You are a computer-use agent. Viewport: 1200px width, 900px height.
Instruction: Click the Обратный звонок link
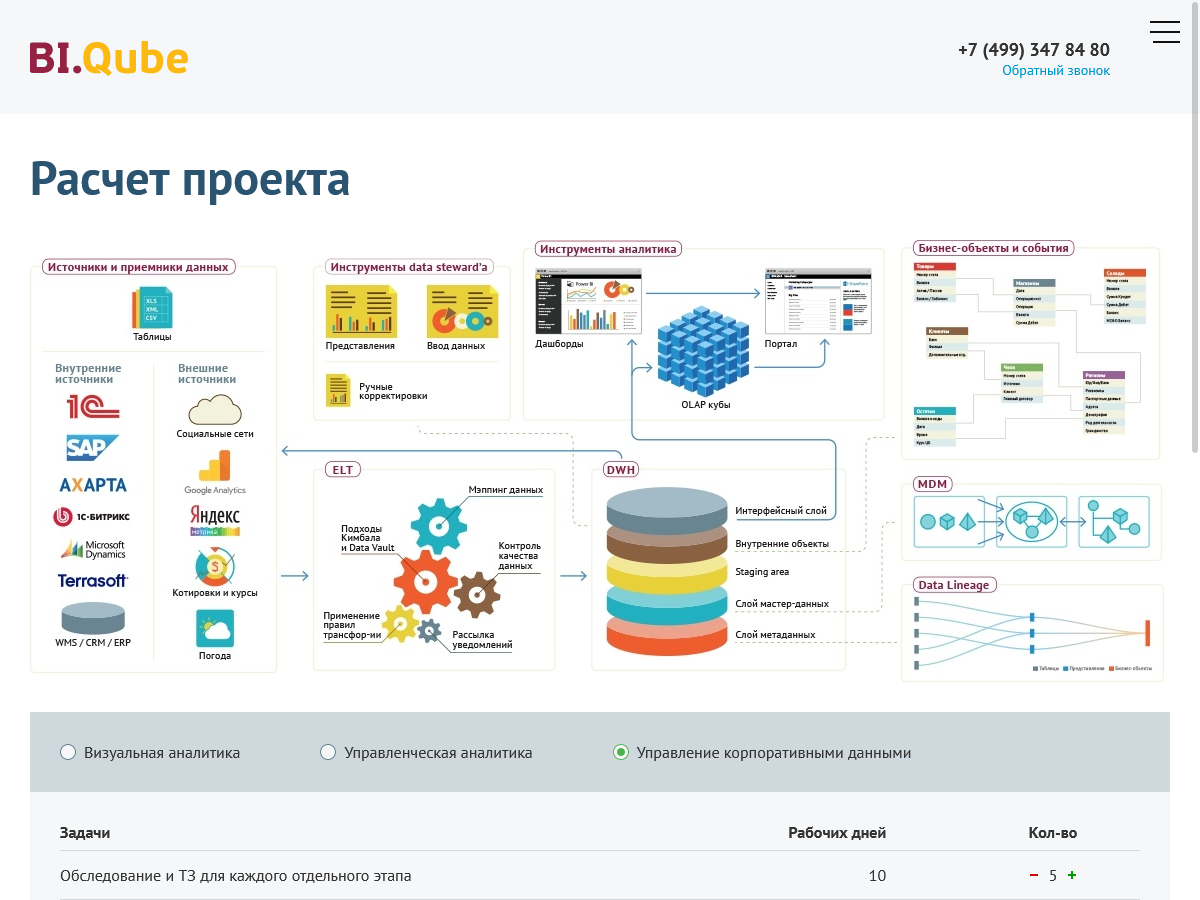(x=1056, y=71)
